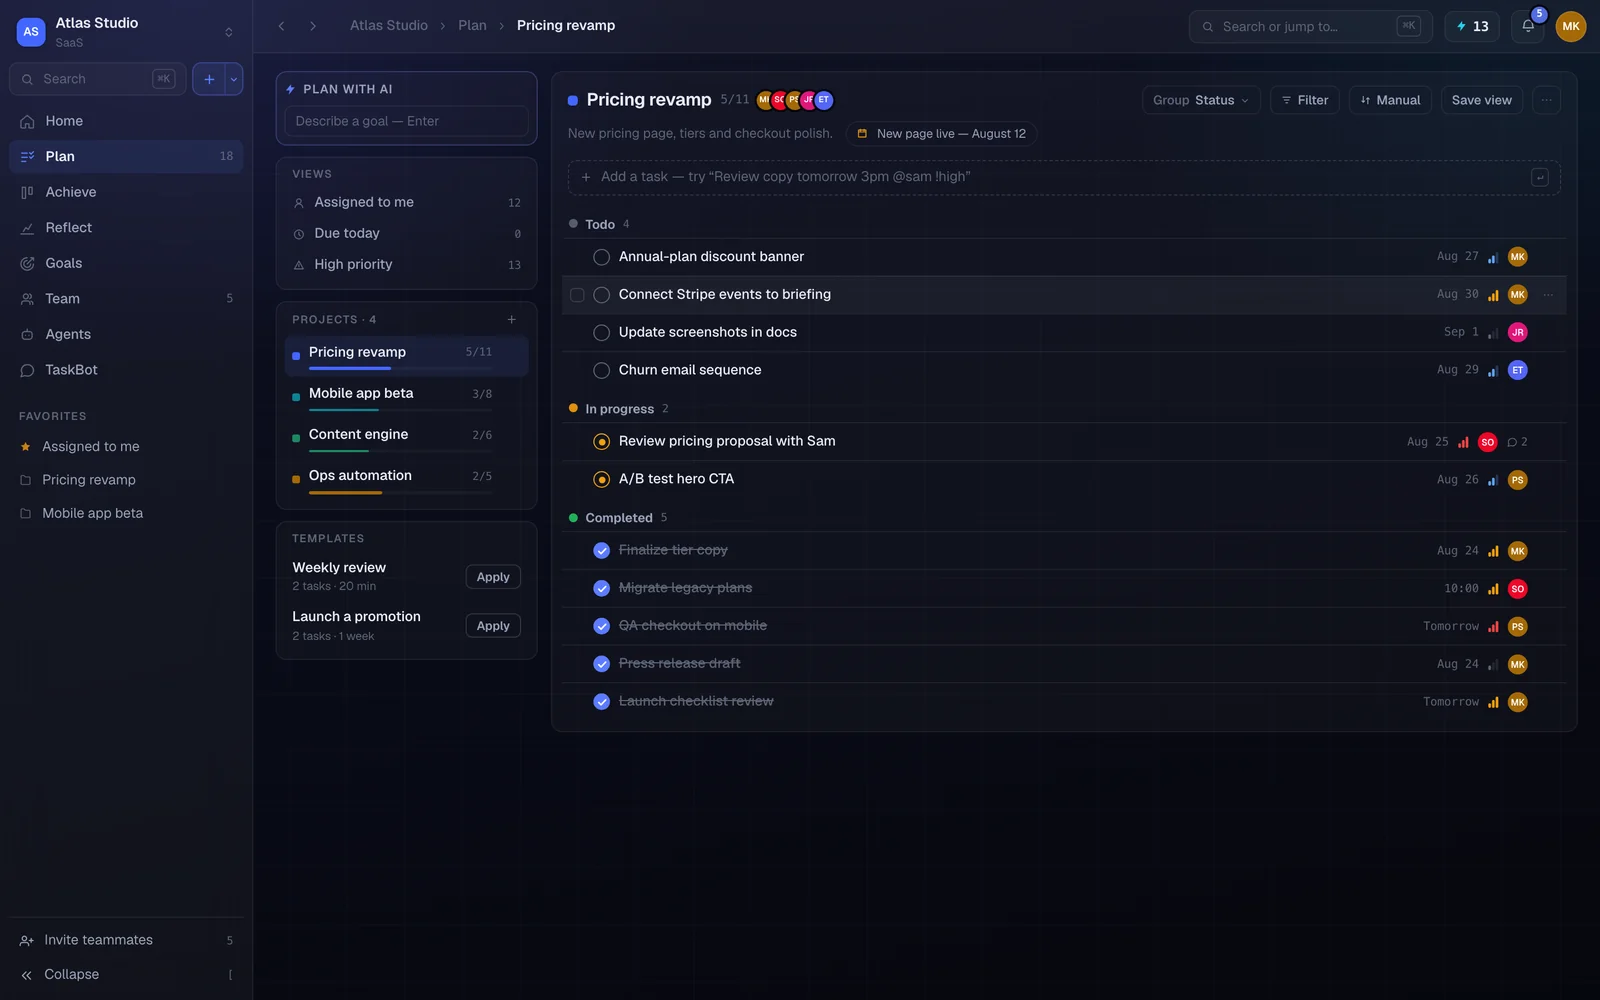Click the enter-key icon in add task field
The height and width of the screenshot is (1000, 1600).
[1540, 177]
